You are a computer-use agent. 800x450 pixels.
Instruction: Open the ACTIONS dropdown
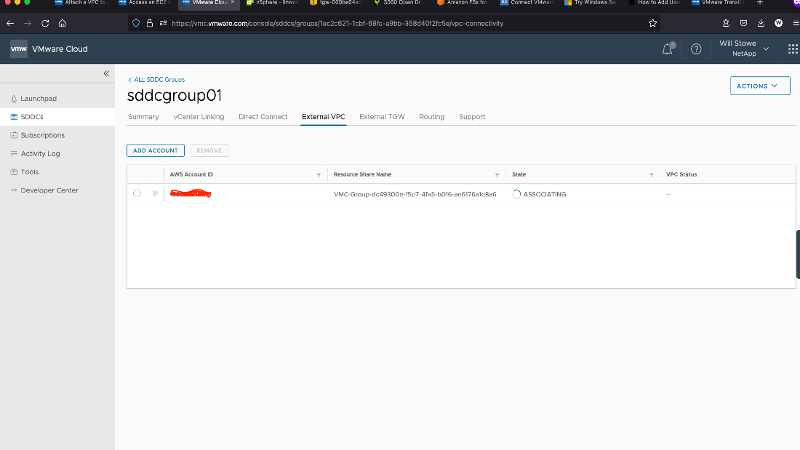pos(760,86)
